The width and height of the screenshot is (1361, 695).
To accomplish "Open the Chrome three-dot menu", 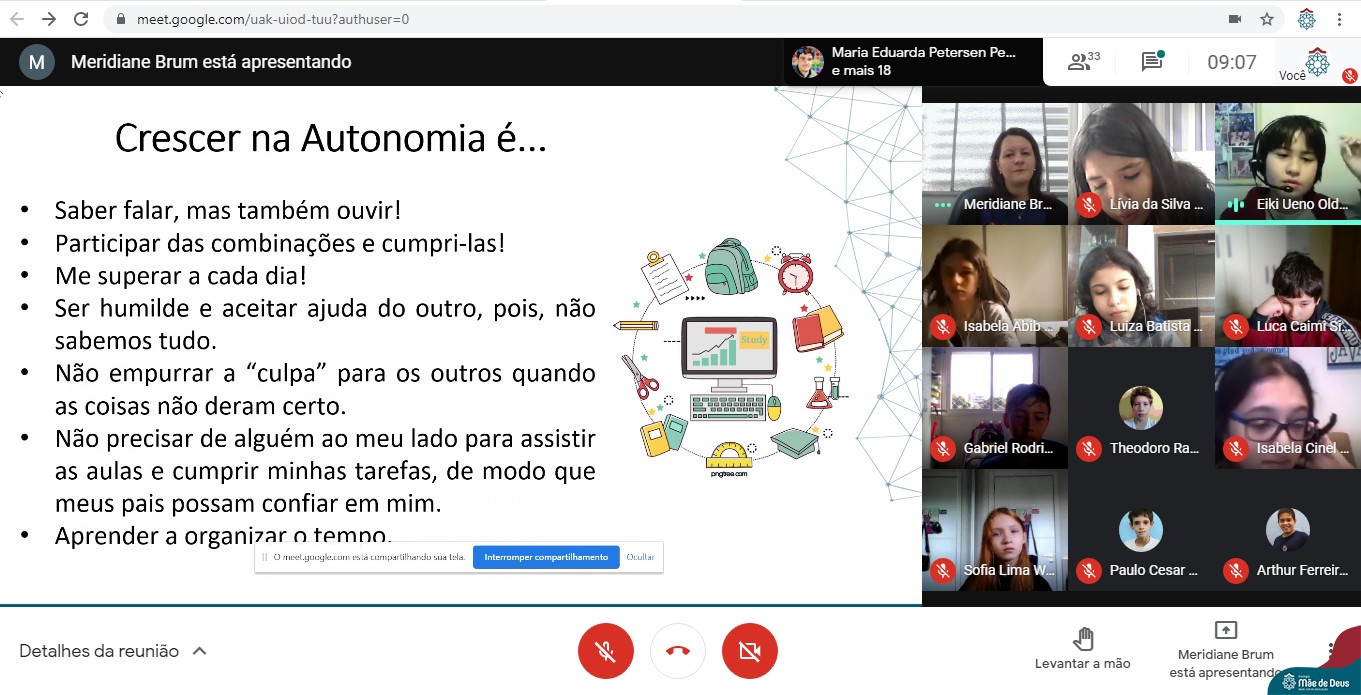I will [1339, 19].
